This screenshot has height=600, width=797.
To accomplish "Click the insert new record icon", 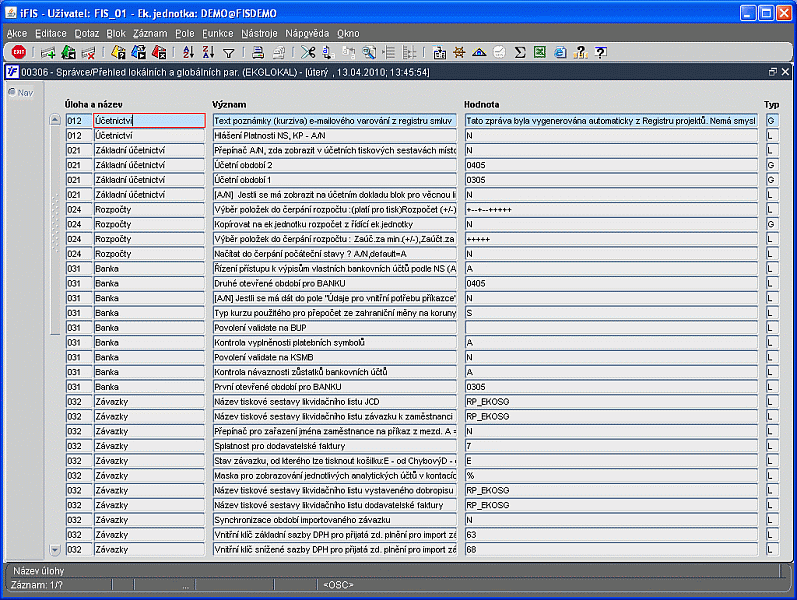I will coord(48,52).
